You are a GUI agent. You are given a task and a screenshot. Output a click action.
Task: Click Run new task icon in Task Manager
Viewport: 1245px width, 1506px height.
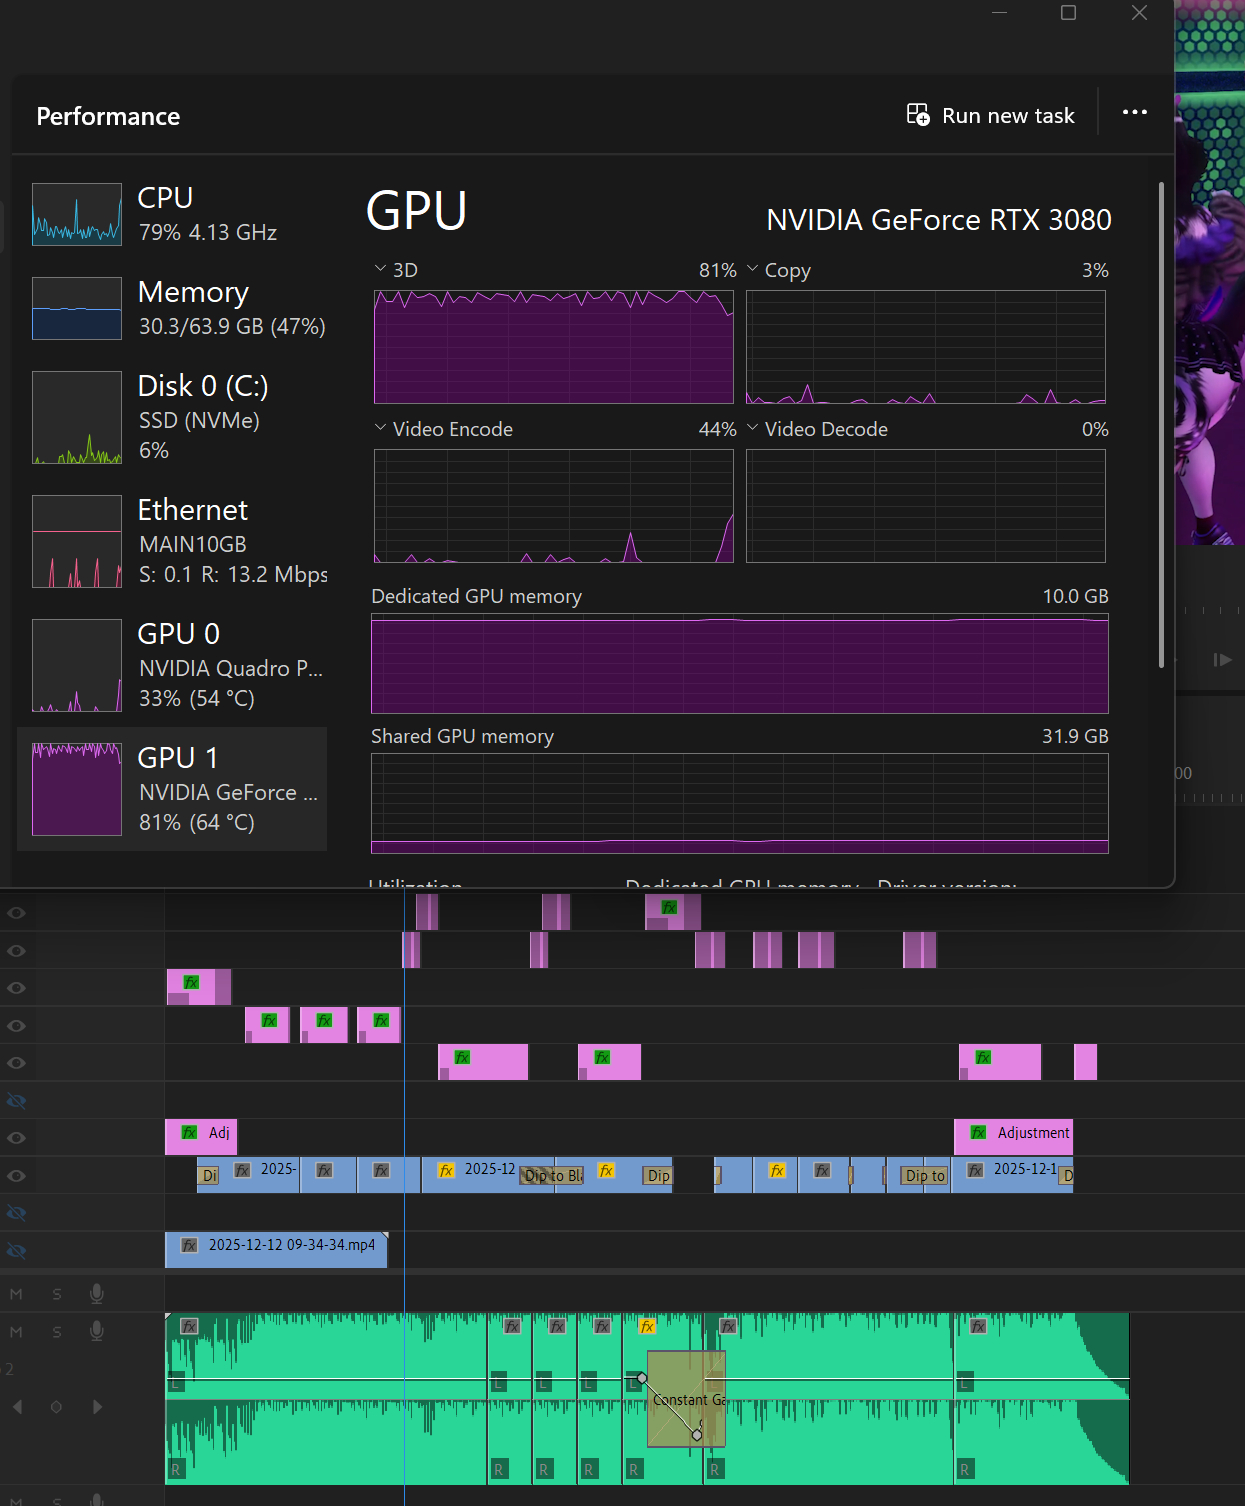[918, 115]
